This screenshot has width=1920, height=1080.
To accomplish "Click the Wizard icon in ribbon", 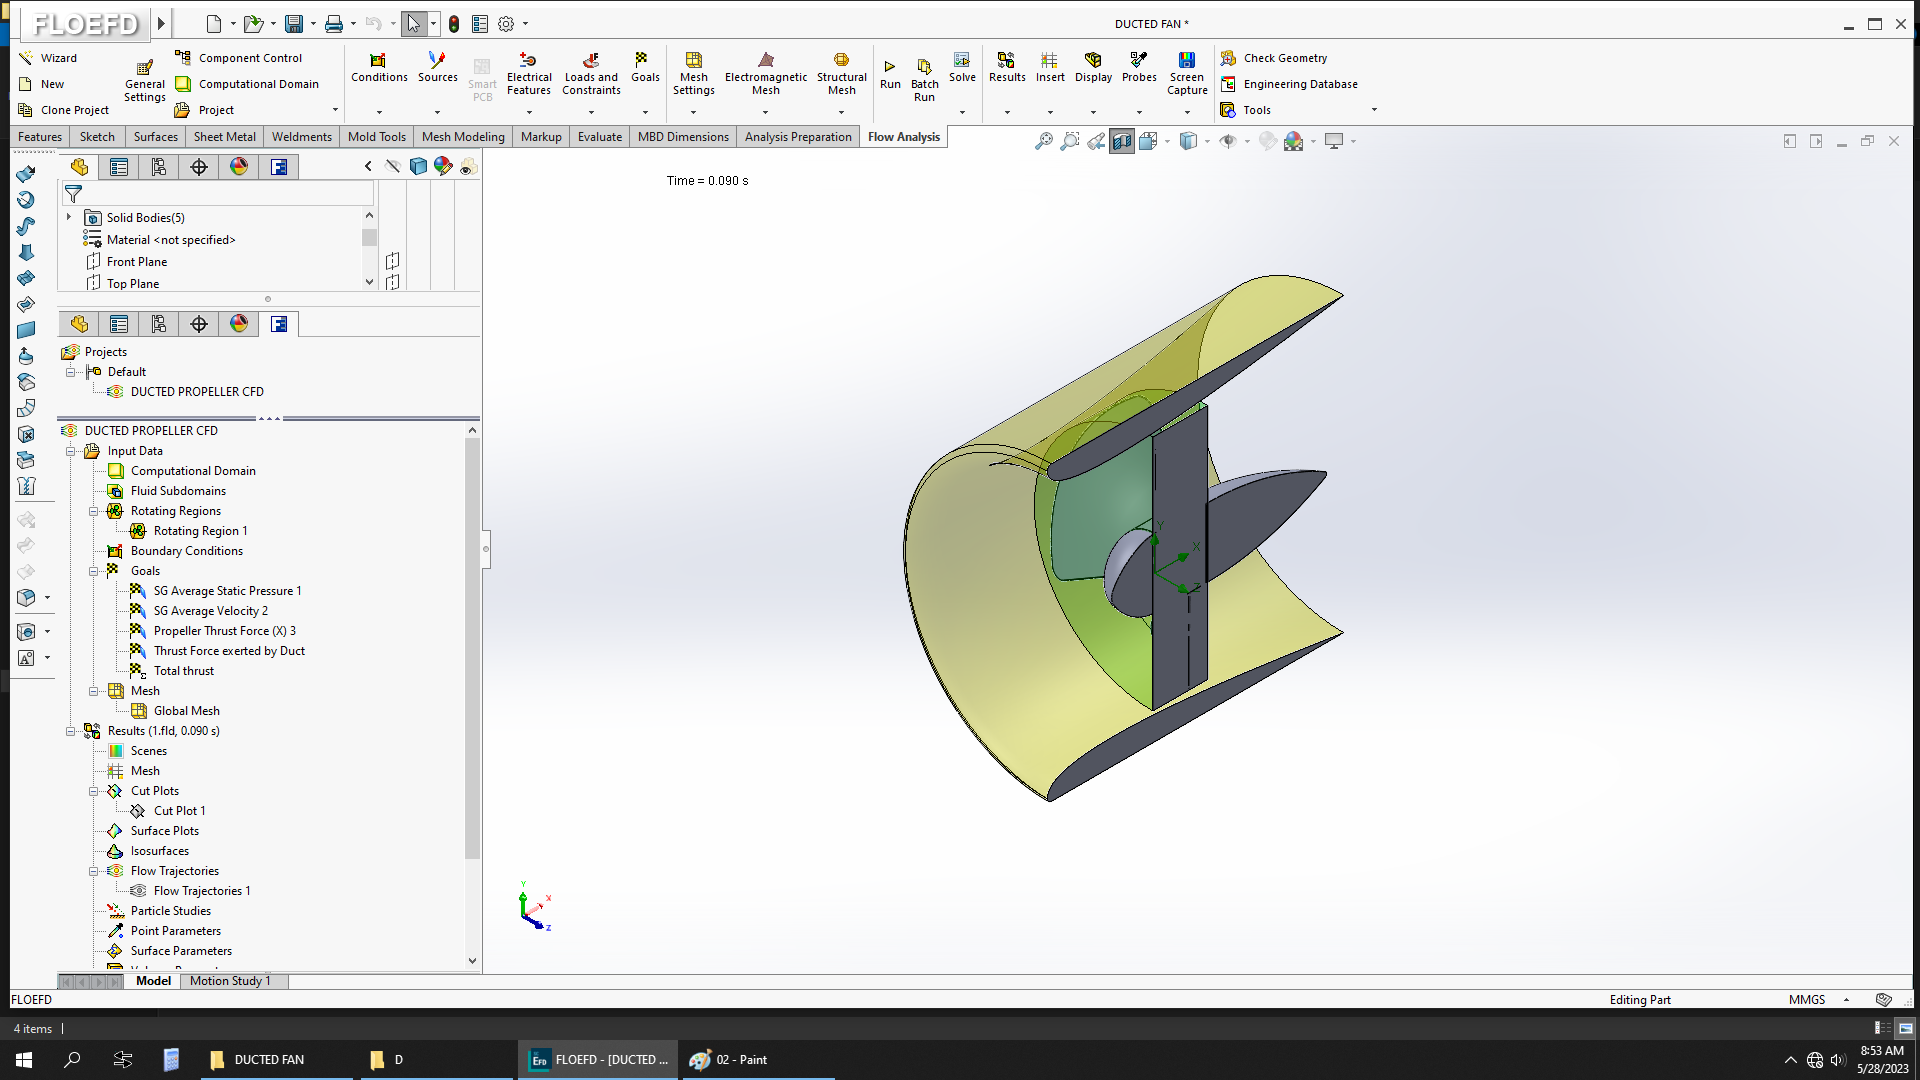I will coord(27,58).
